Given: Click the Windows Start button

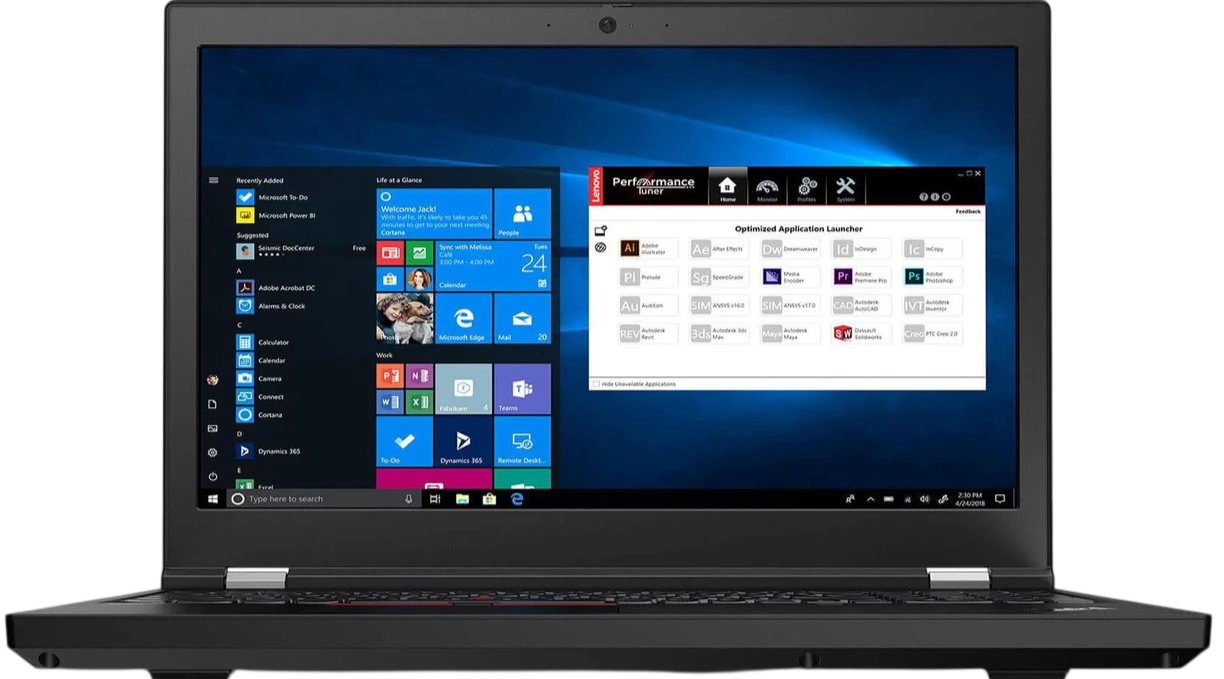Looking at the screenshot, I should point(213,498).
